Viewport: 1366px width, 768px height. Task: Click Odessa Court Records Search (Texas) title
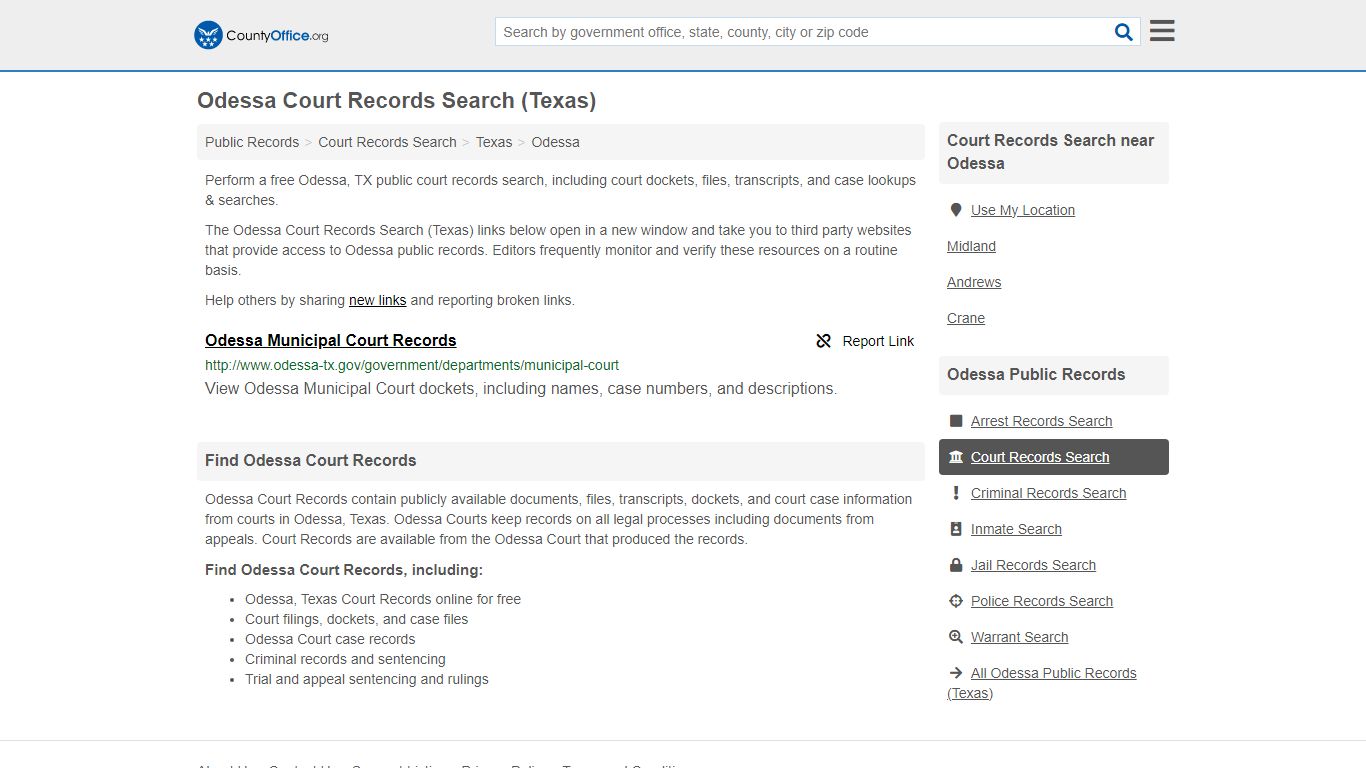coord(396,100)
